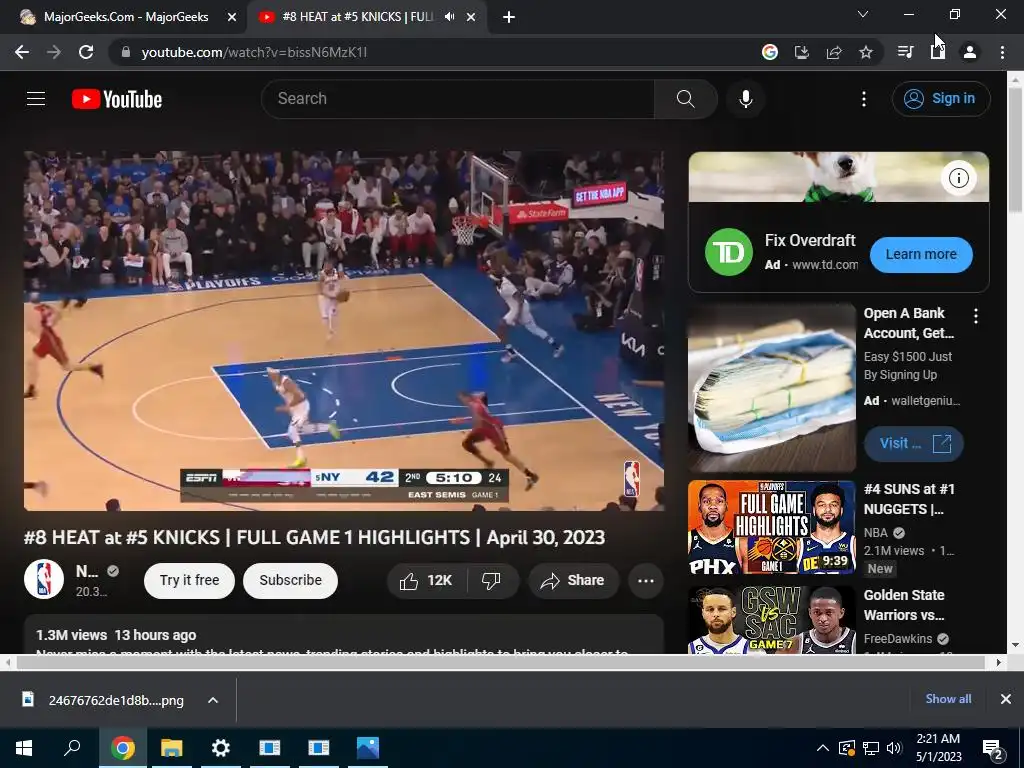
Task: Click Visit button on wallet ad
Action: tap(914, 444)
